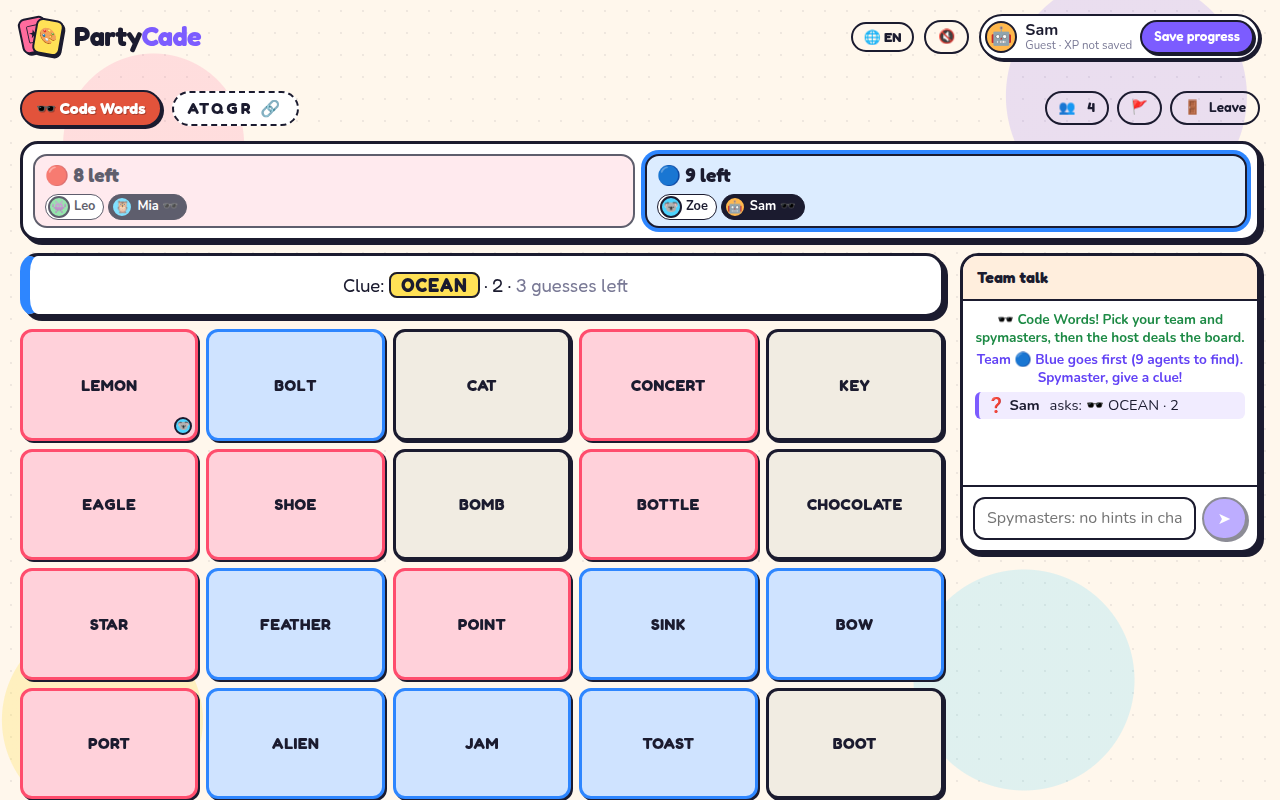Image resolution: width=1280 pixels, height=800 pixels.
Task: Select the Code Words game tab
Action: tap(91, 108)
